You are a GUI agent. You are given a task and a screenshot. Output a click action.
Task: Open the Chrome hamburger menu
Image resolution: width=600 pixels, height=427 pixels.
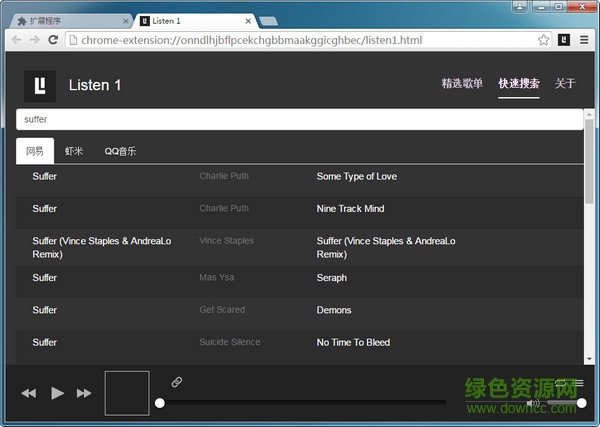click(584, 40)
